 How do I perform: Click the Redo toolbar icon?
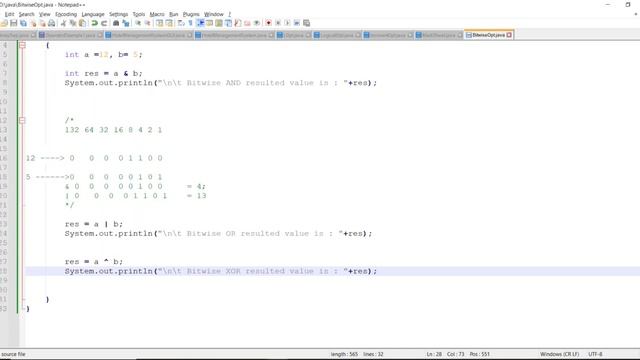[104, 23]
